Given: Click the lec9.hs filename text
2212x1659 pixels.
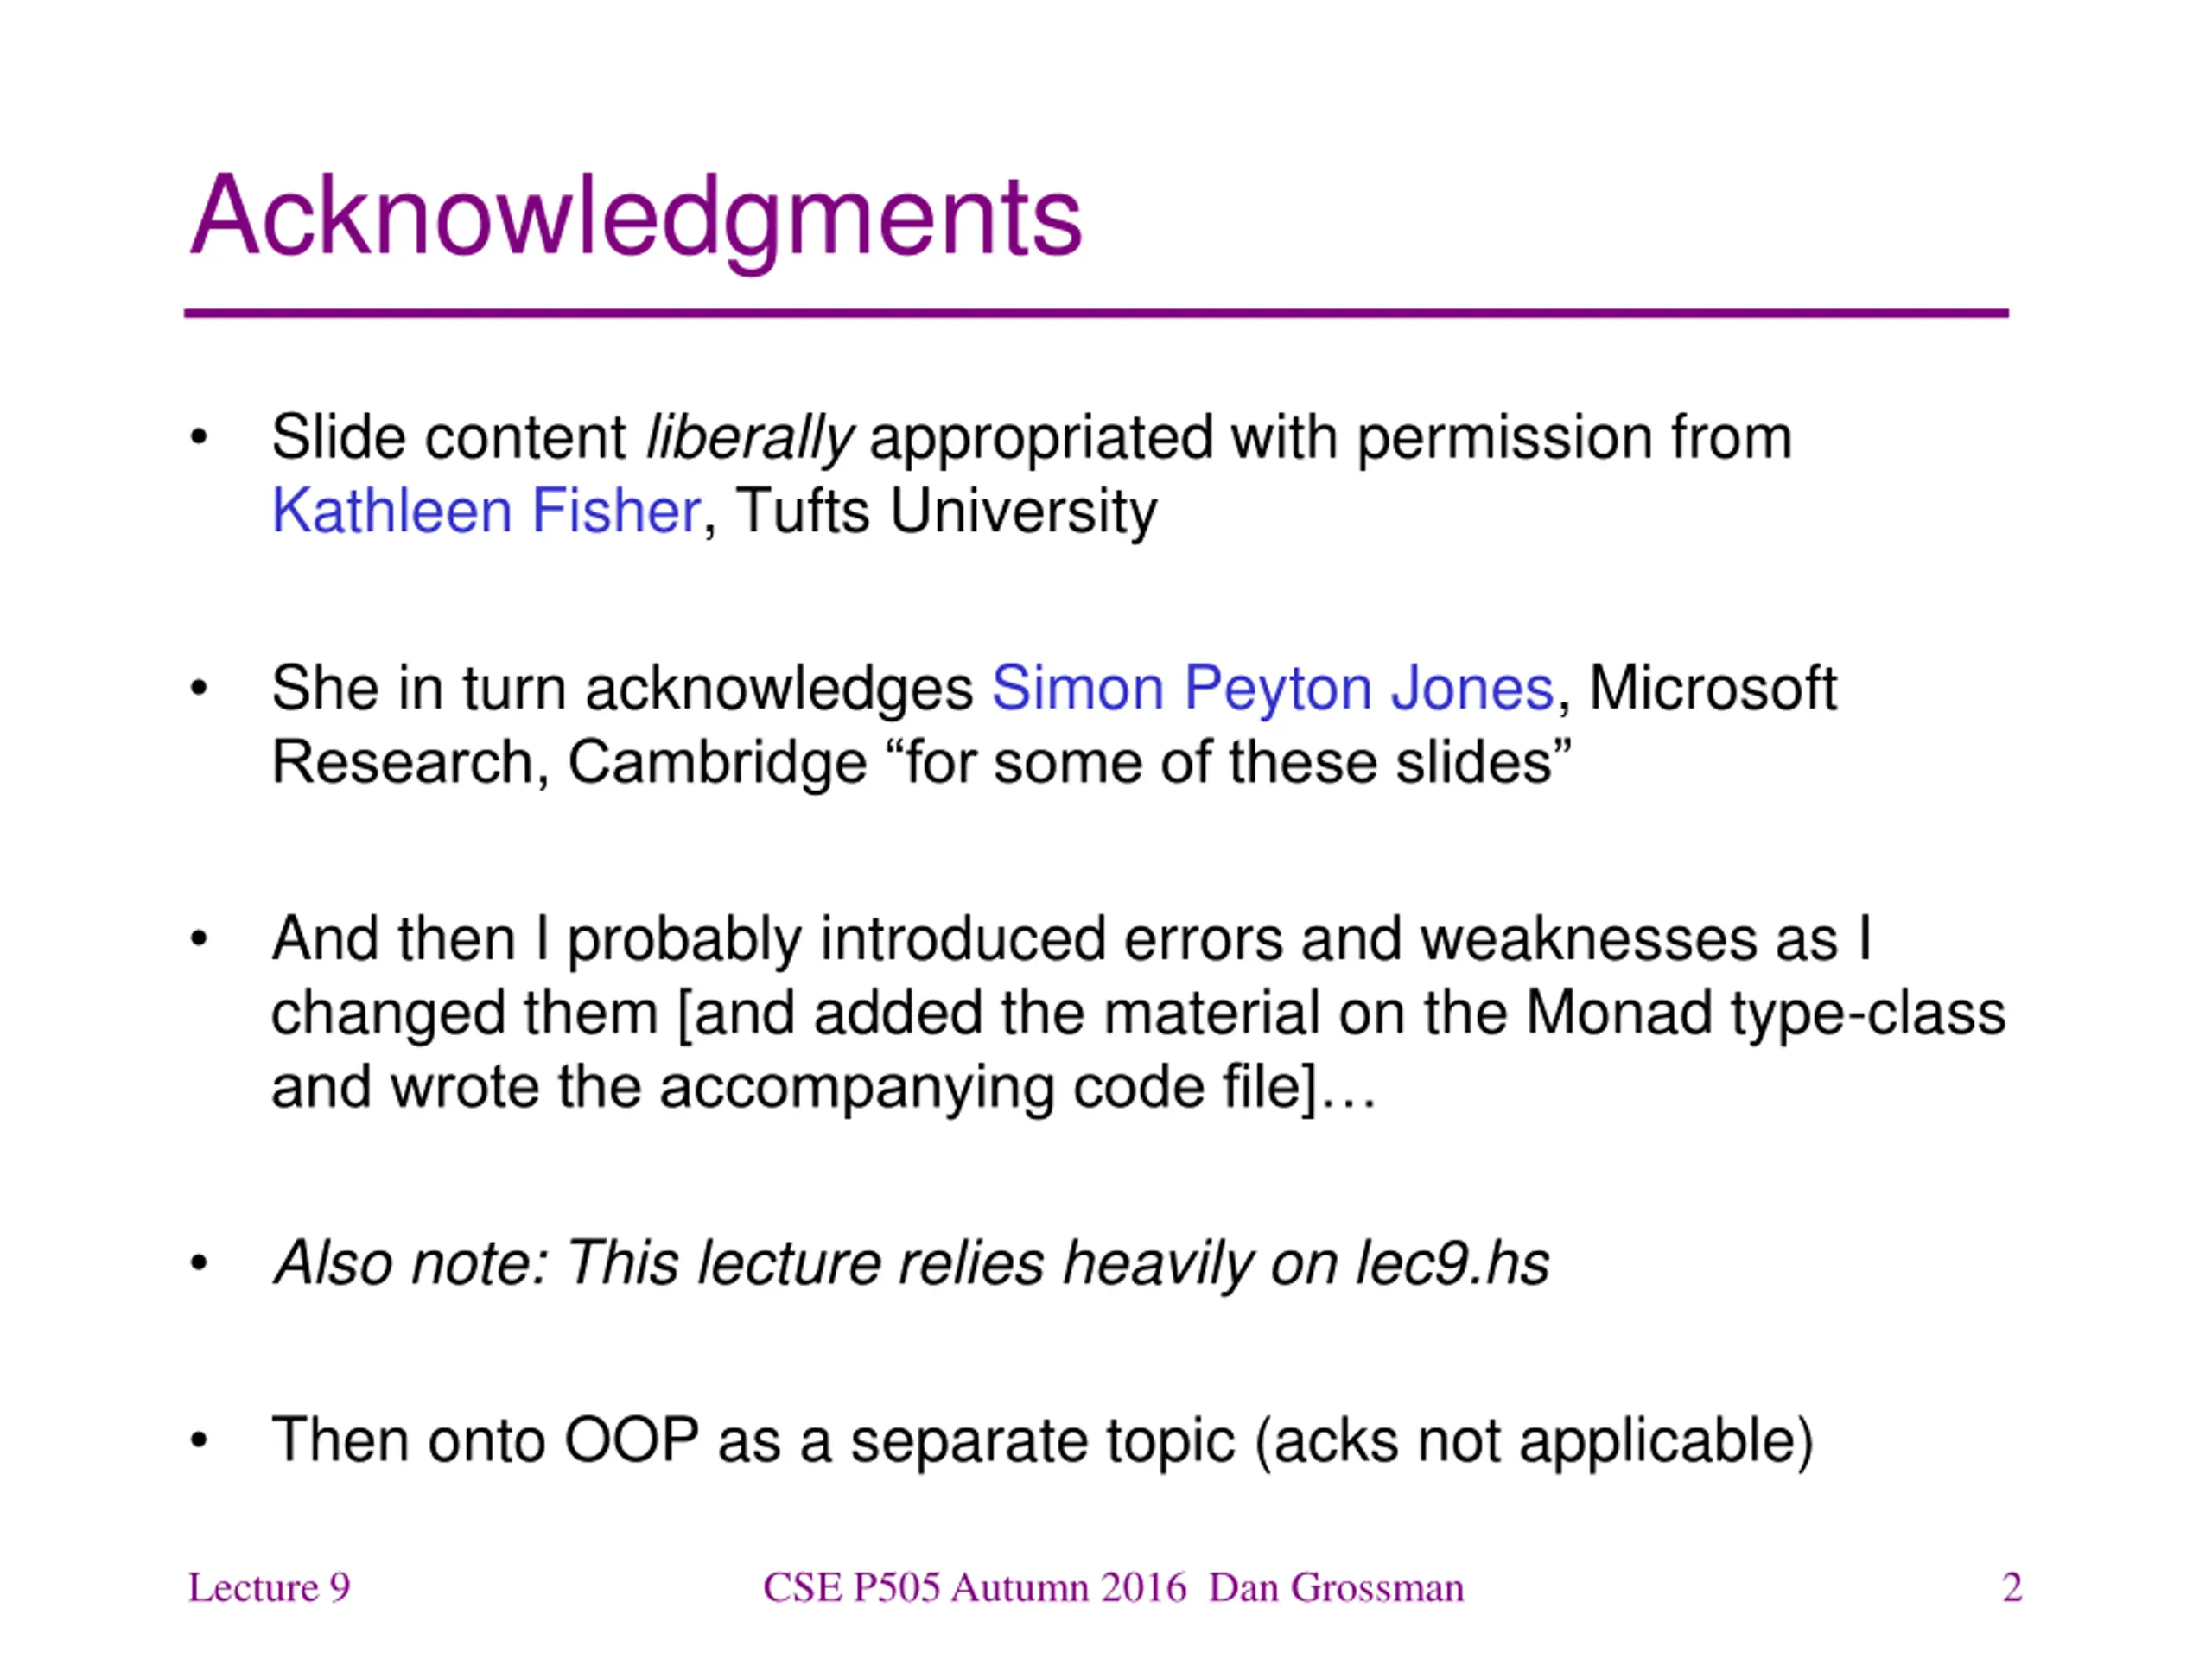Looking at the screenshot, I should 1452,1263.
